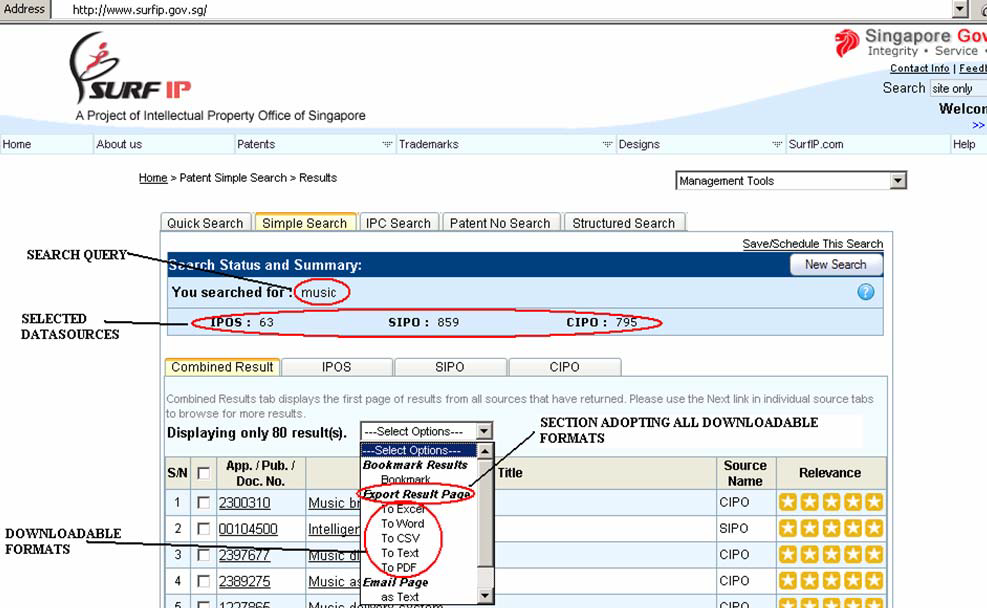Check the box for document 2300310
Screen dimensions: 987x608
pyautogui.click(x=203, y=502)
